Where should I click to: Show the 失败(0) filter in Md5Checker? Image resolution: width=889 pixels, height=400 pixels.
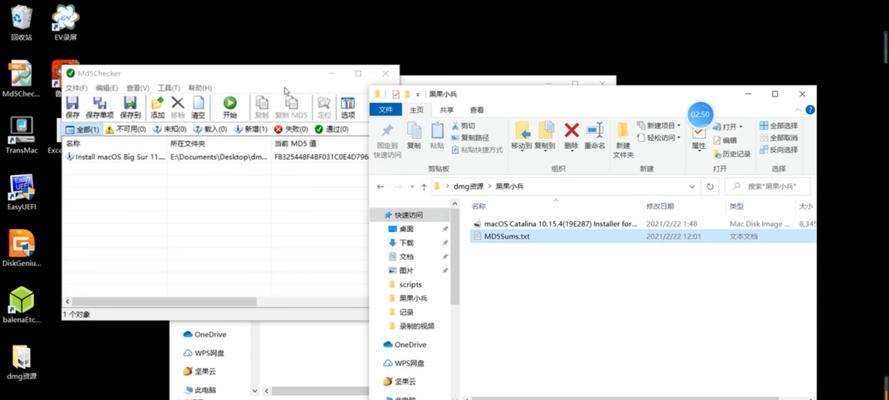coord(291,129)
